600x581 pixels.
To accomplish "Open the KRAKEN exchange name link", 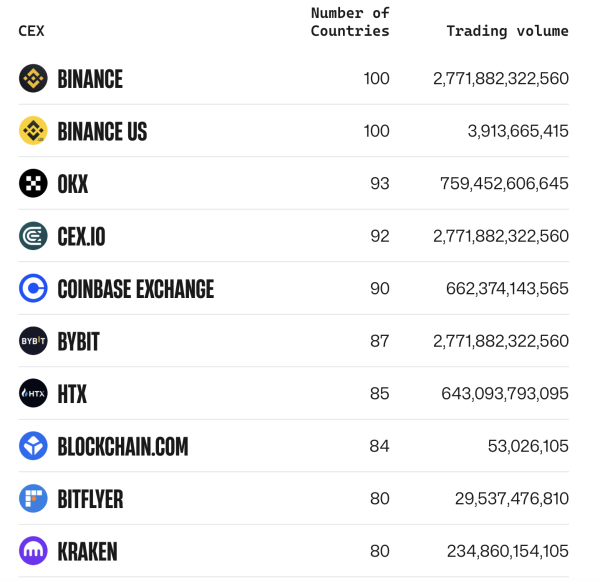I will (87, 551).
